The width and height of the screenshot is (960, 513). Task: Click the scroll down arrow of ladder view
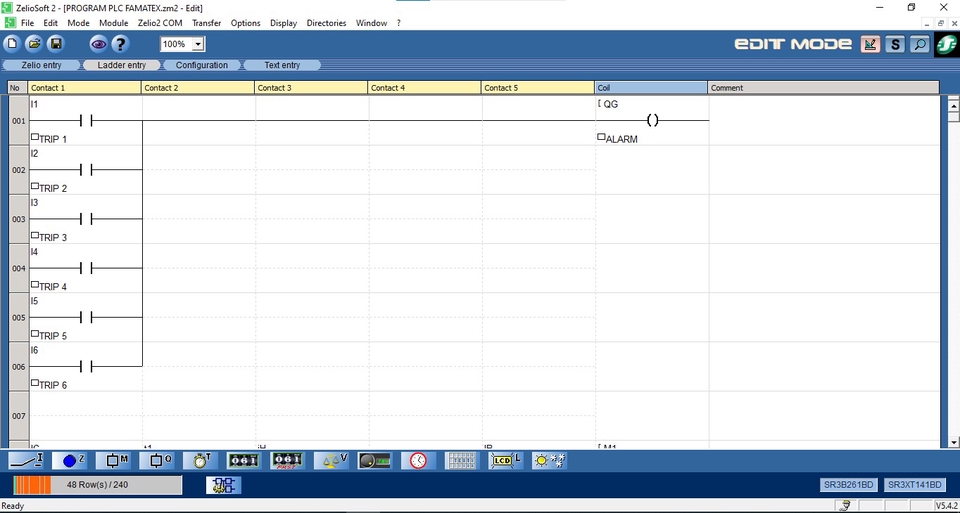(x=953, y=442)
